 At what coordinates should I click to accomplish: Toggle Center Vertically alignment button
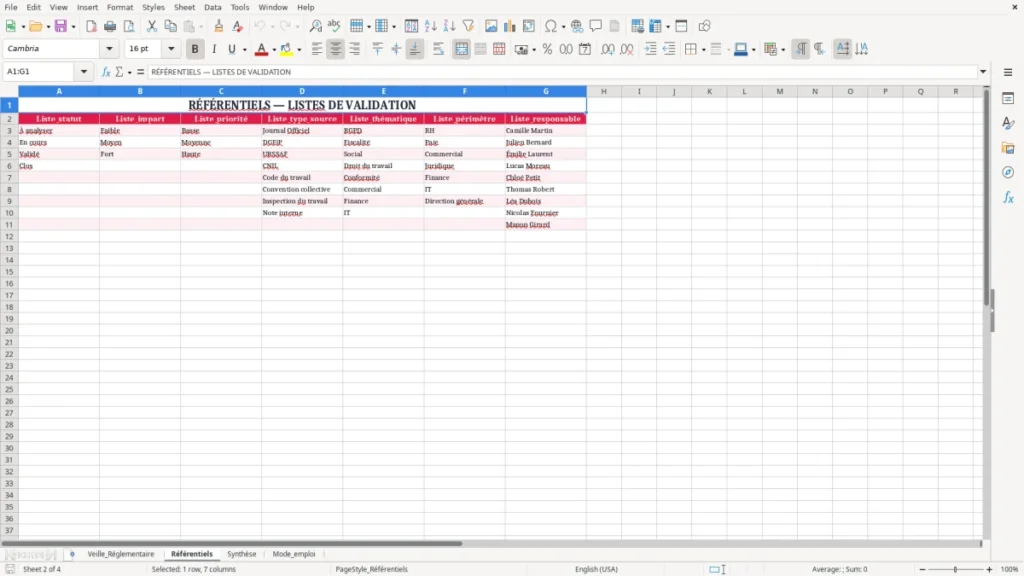(396, 49)
